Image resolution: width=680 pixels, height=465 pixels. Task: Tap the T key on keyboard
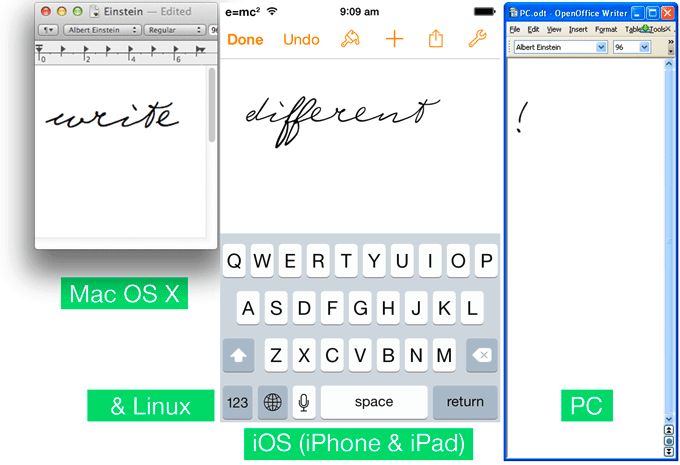tap(346, 261)
